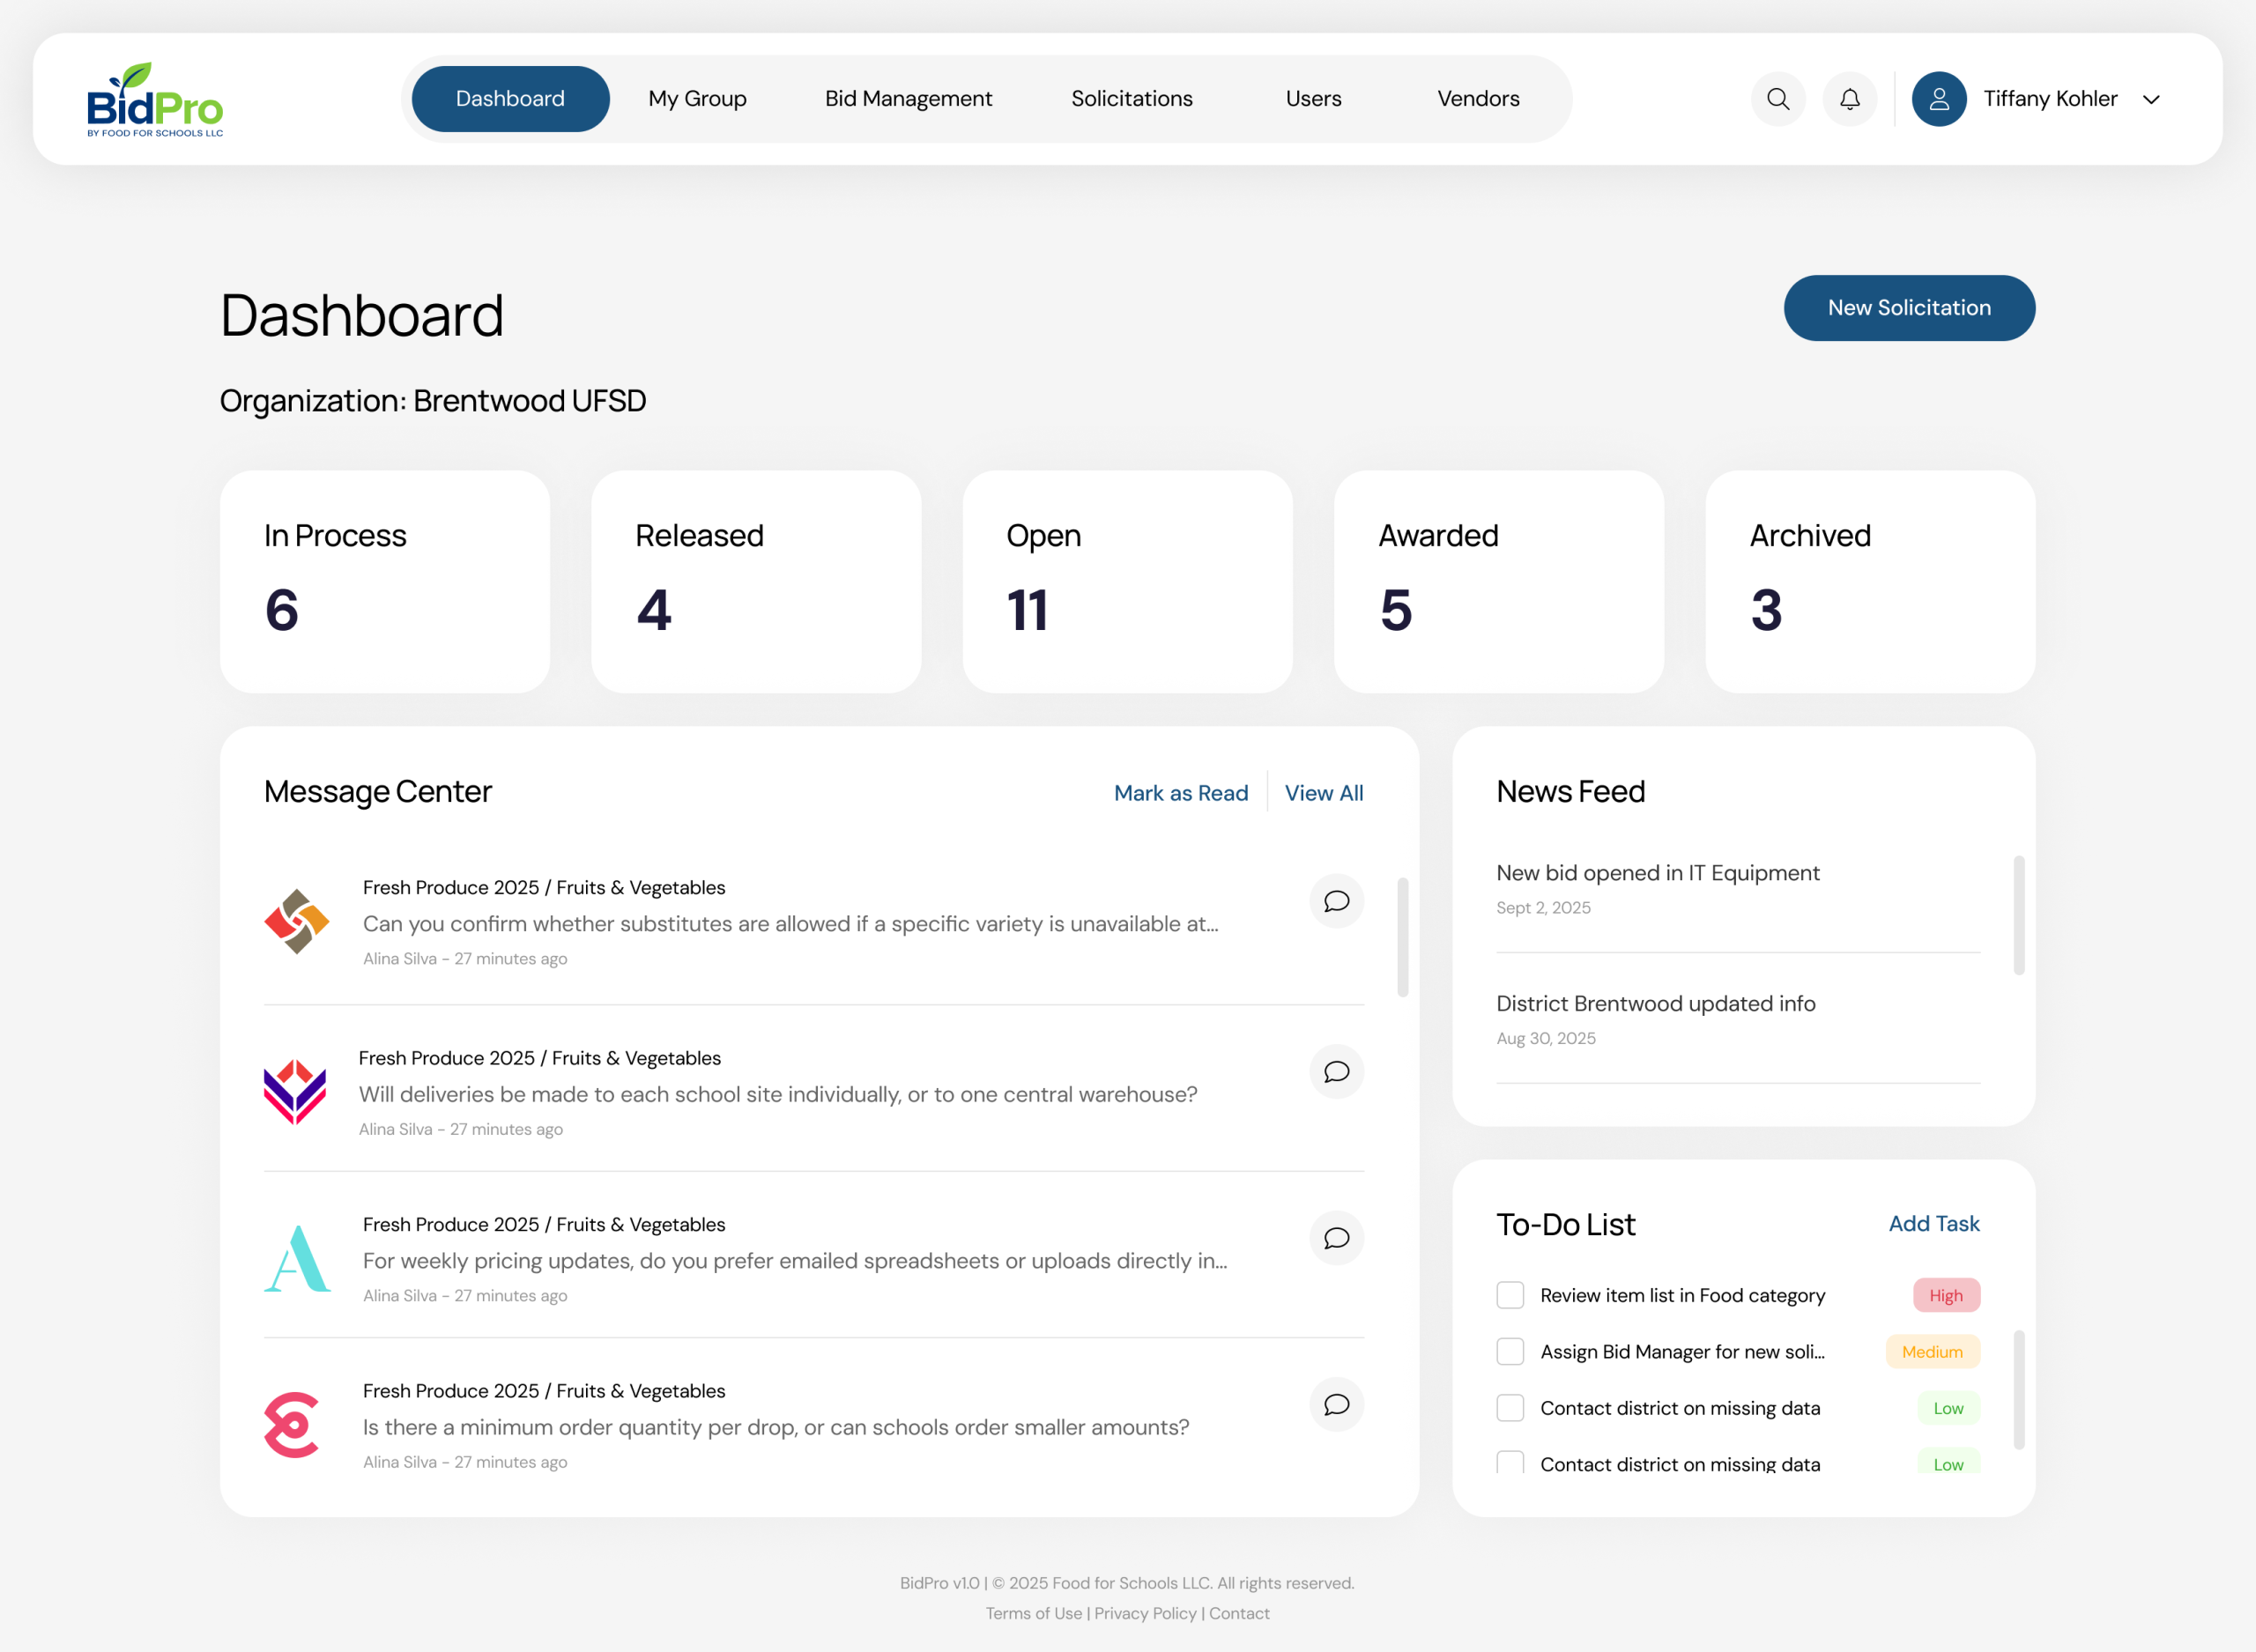Click Add Task link
Image resolution: width=2256 pixels, height=1652 pixels.
(x=1933, y=1223)
